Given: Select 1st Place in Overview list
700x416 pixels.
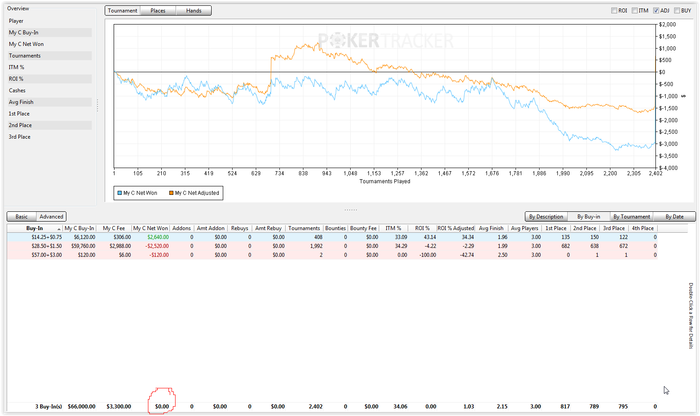Looking at the screenshot, I should tap(50, 114).
